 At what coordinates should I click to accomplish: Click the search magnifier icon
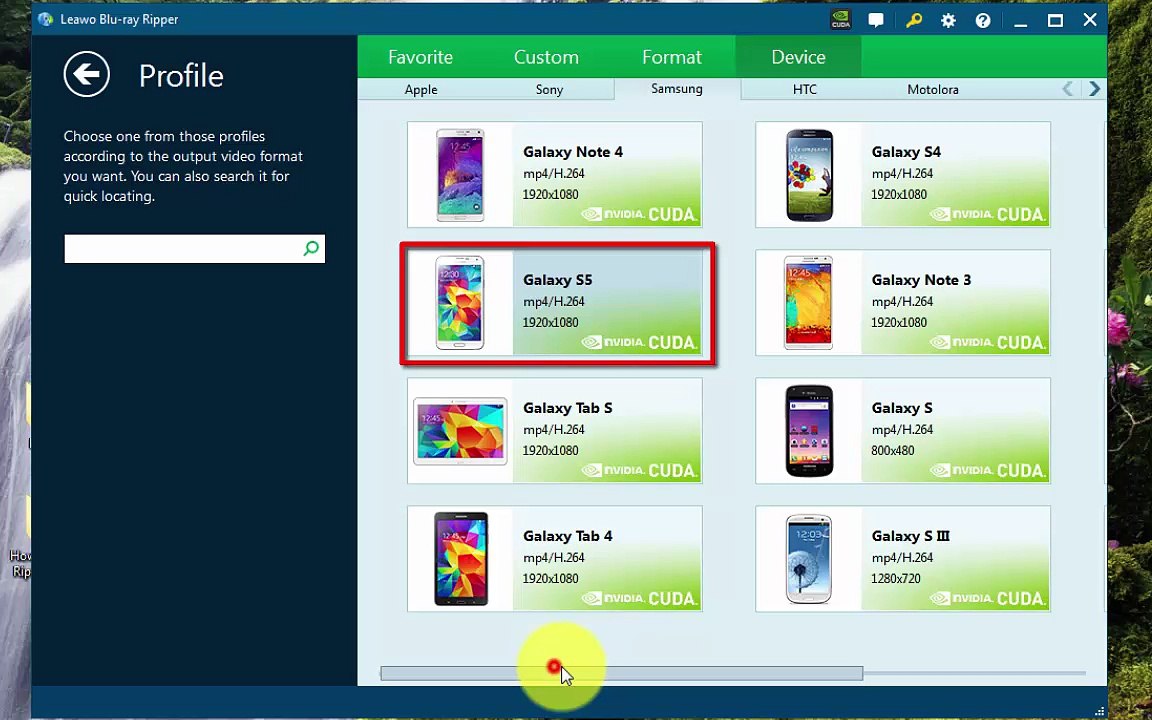pyautogui.click(x=311, y=248)
